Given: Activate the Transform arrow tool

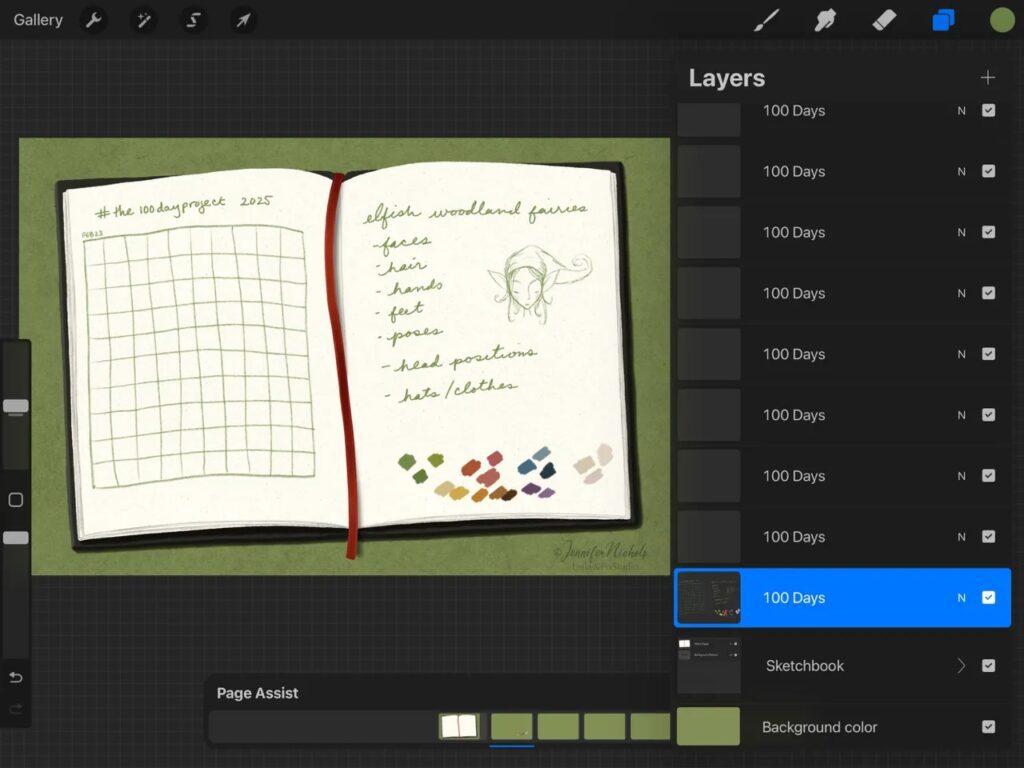Looking at the screenshot, I should coord(243,20).
